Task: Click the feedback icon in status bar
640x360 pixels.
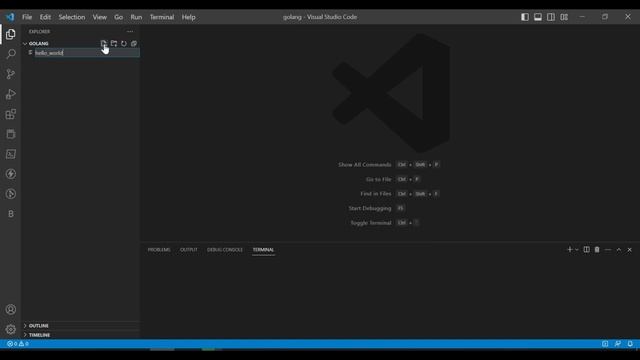Action: tap(618, 344)
